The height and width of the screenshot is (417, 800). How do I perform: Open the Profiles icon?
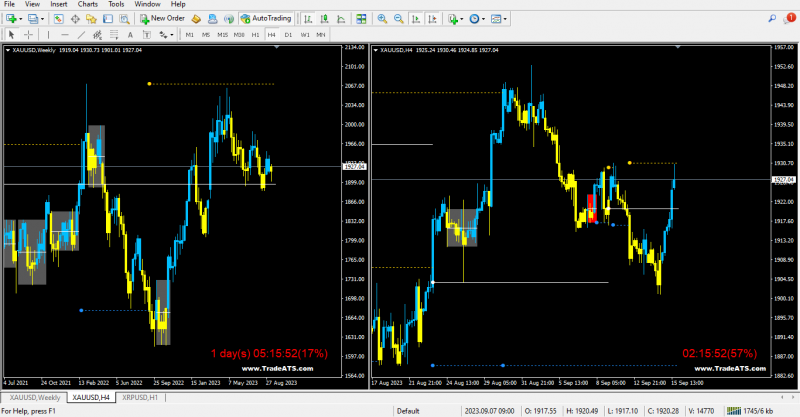[x=33, y=19]
